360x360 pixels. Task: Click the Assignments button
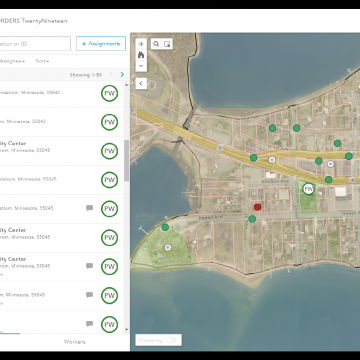(101, 44)
